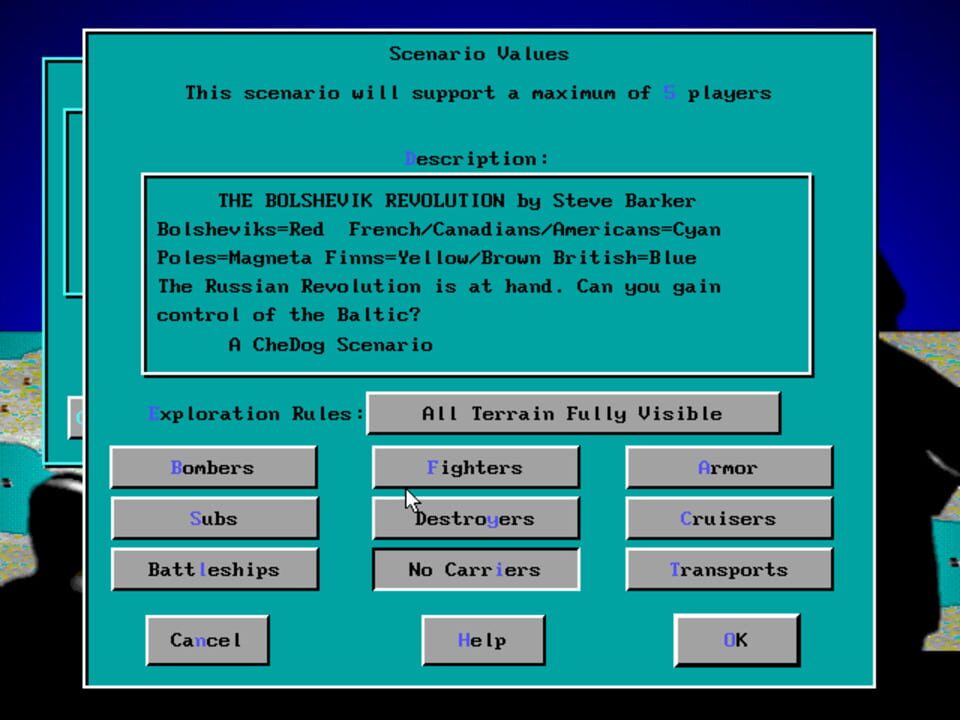Toggle Destroyers on or off
Image resolution: width=960 pixels, height=720 pixels.
coord(475,518)
